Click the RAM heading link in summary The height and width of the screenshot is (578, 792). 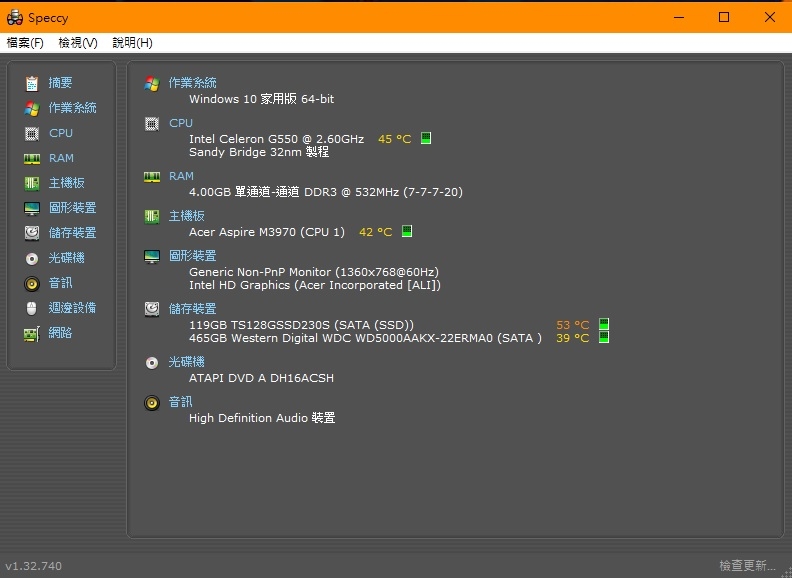pyautogui.click(x=181, y=176)
